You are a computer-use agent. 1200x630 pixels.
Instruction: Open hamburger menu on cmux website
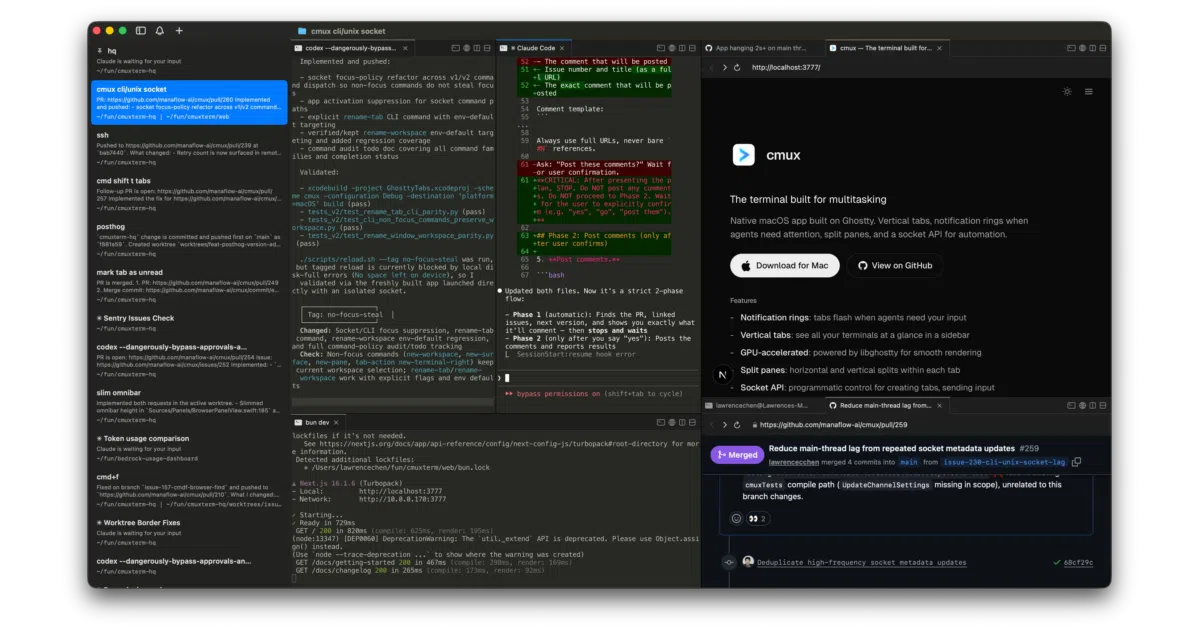(x=1089, y=91)
